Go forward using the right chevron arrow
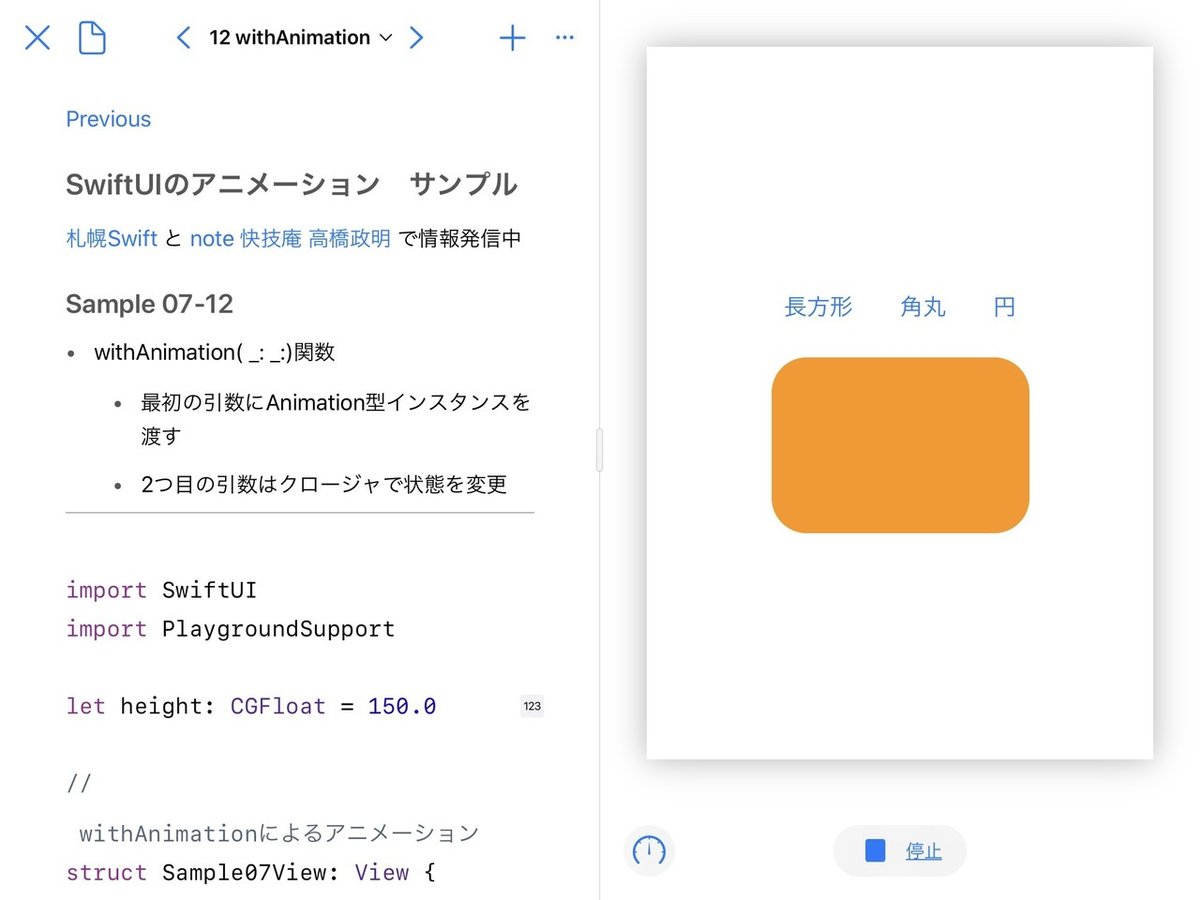 417,37
